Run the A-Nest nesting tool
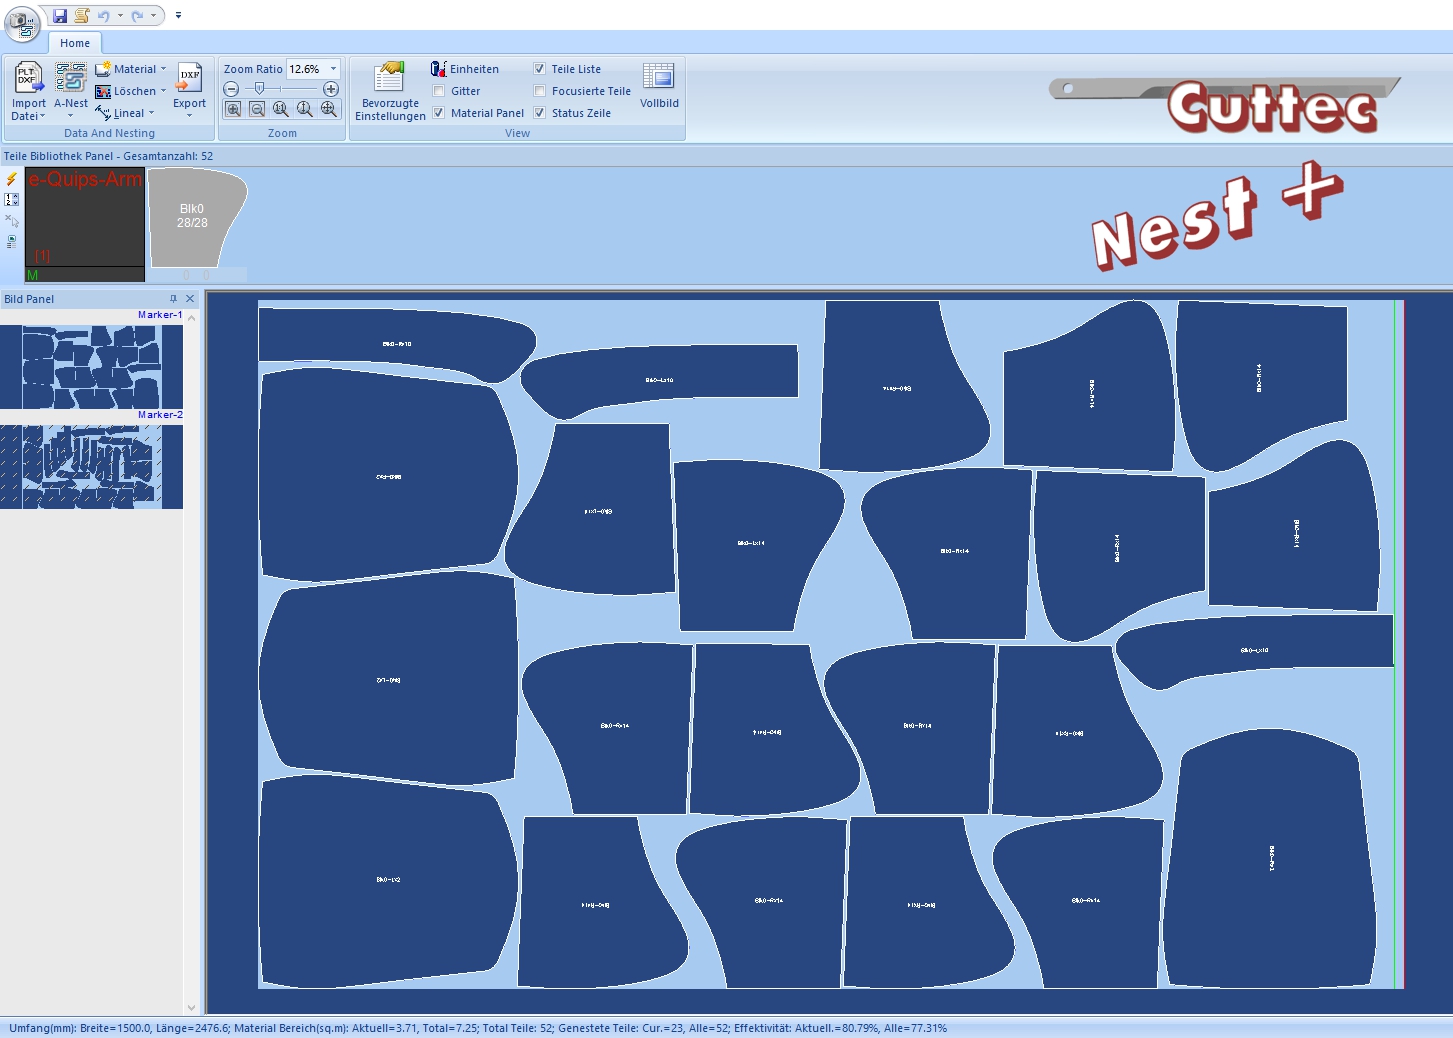Image resolution: width=1453 pixels, height=1038 pixels. click(70, 78)
